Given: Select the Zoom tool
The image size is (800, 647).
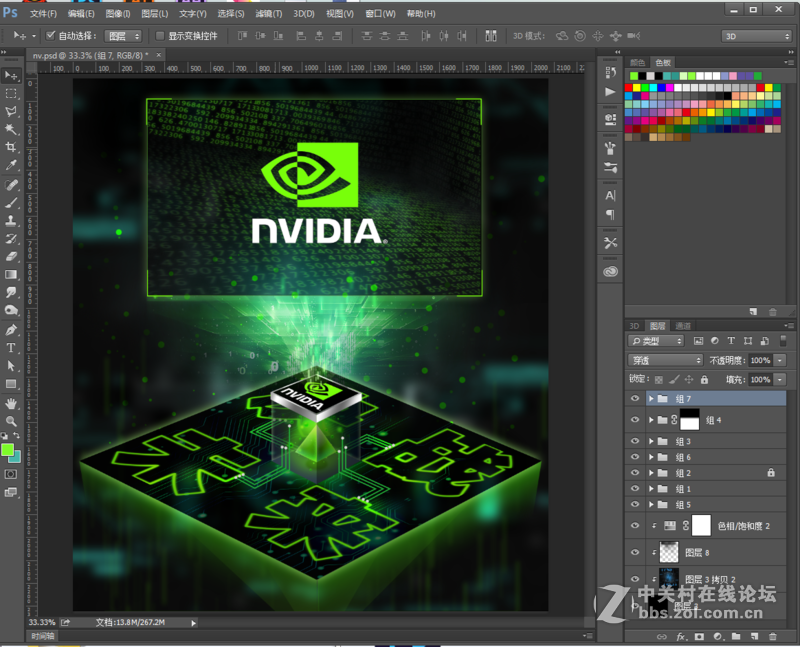Looking at the screenshot, I should coord(12,422).
